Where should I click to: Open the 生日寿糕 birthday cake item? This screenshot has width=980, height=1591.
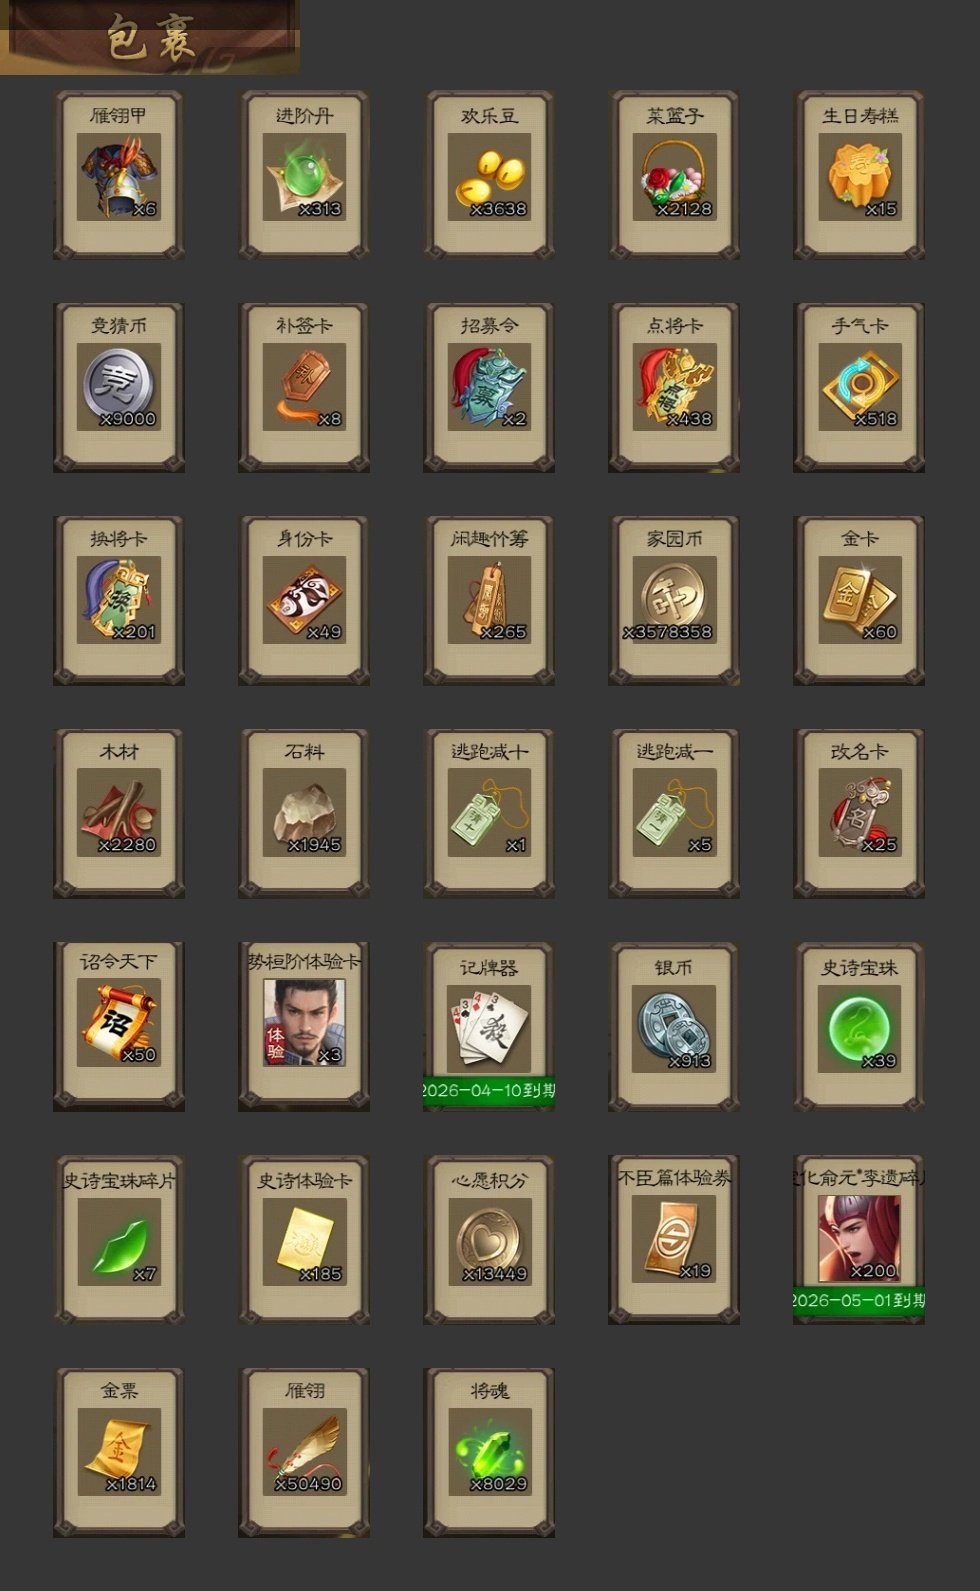859,175
